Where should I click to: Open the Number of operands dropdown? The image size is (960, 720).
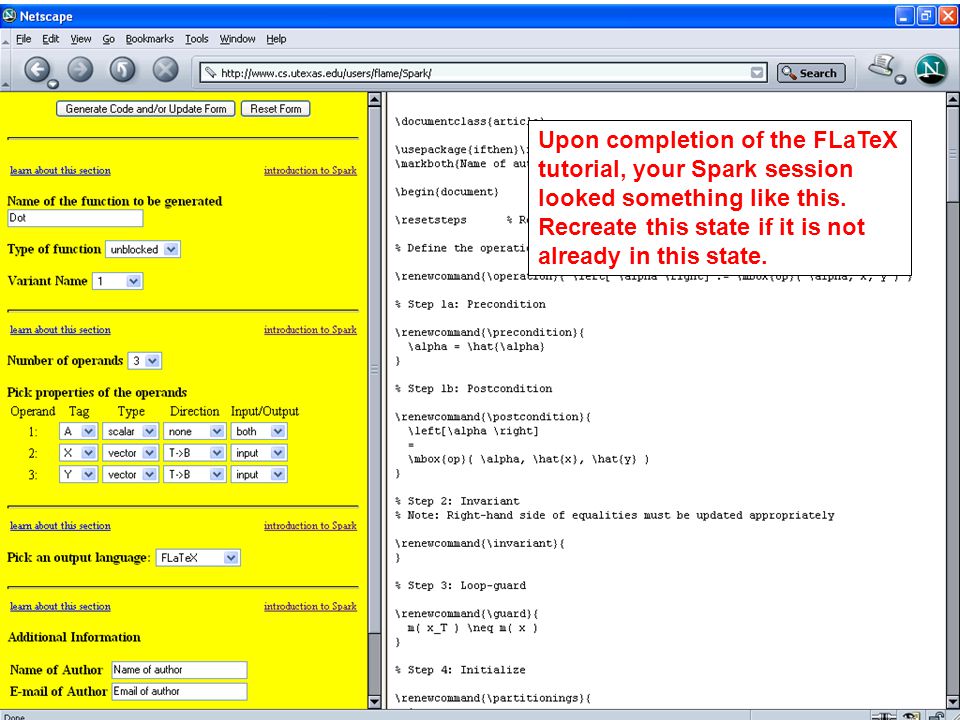click(144, 361)
